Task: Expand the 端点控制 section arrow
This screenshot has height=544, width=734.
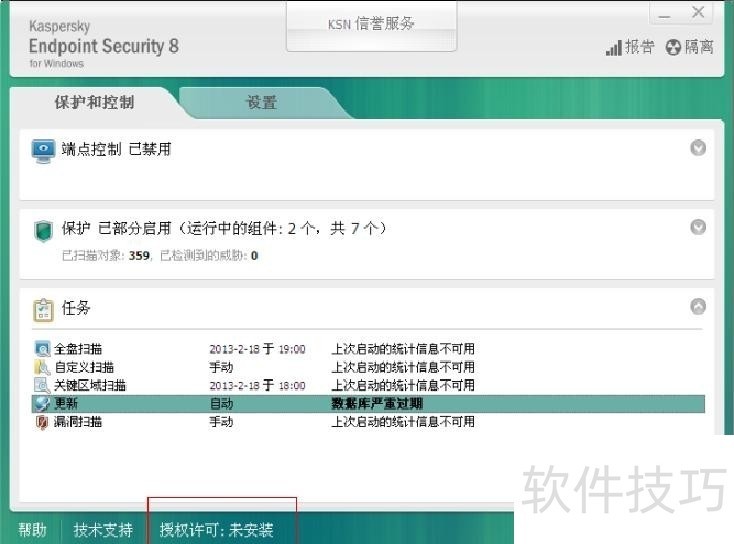Action: pos(698,148)
